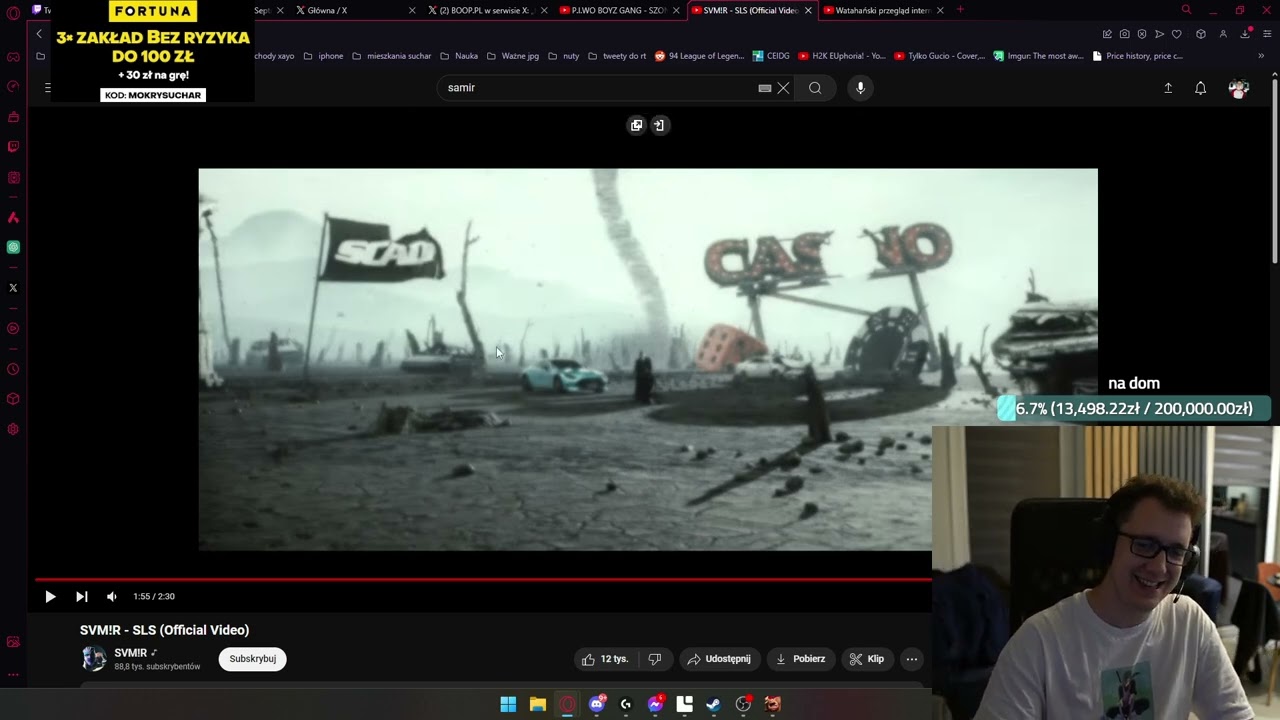This screenshot has width=1280, height=720.
Task: Switch to the BOOP.PL w serwisie X tab
Action: click(x=485, y=10)
